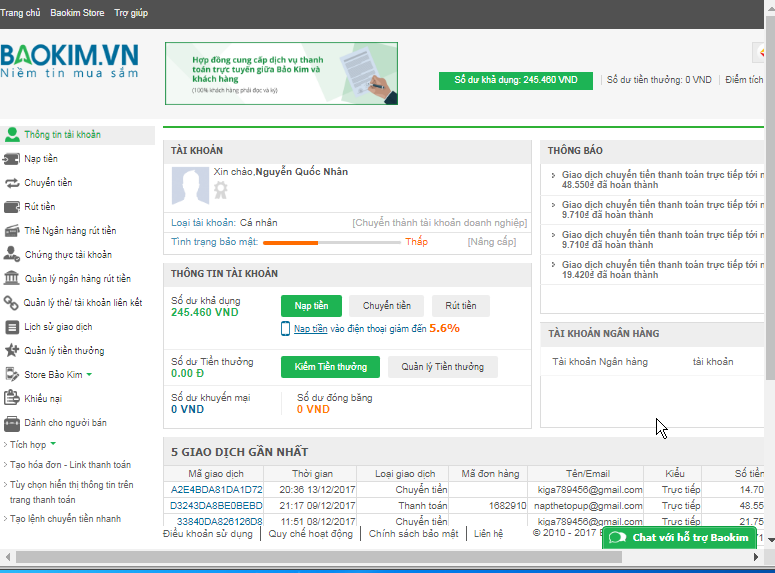Expand the 19.420đ notification arrow
Image resolution: width=775 pixels, height=573 pixels.
[x=553, y=264]
